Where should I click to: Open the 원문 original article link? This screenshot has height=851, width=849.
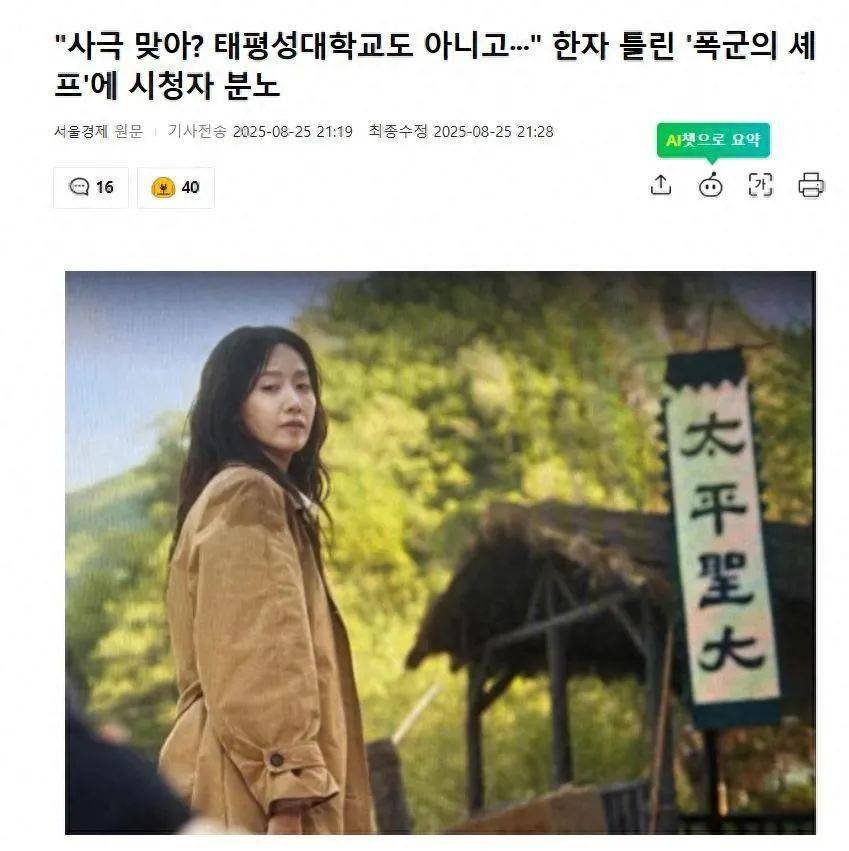(x=129, y=131)
